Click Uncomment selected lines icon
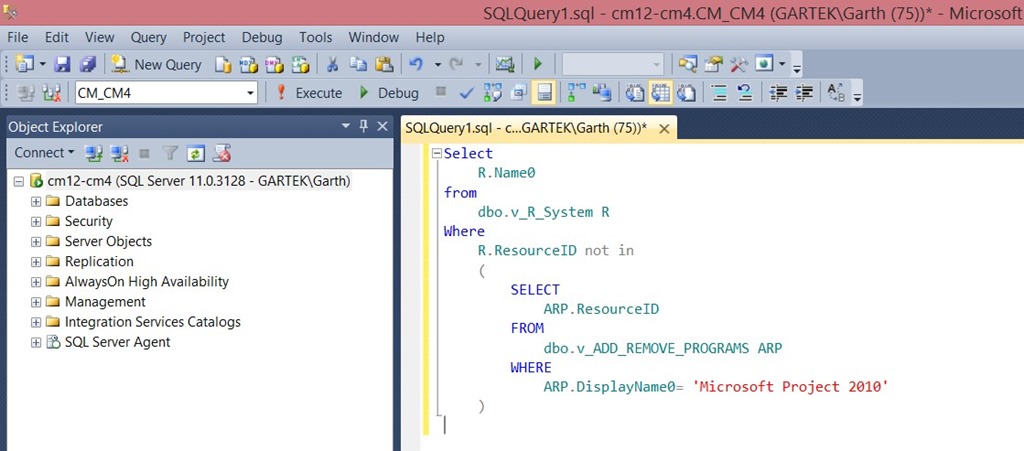 click(745, 93)
